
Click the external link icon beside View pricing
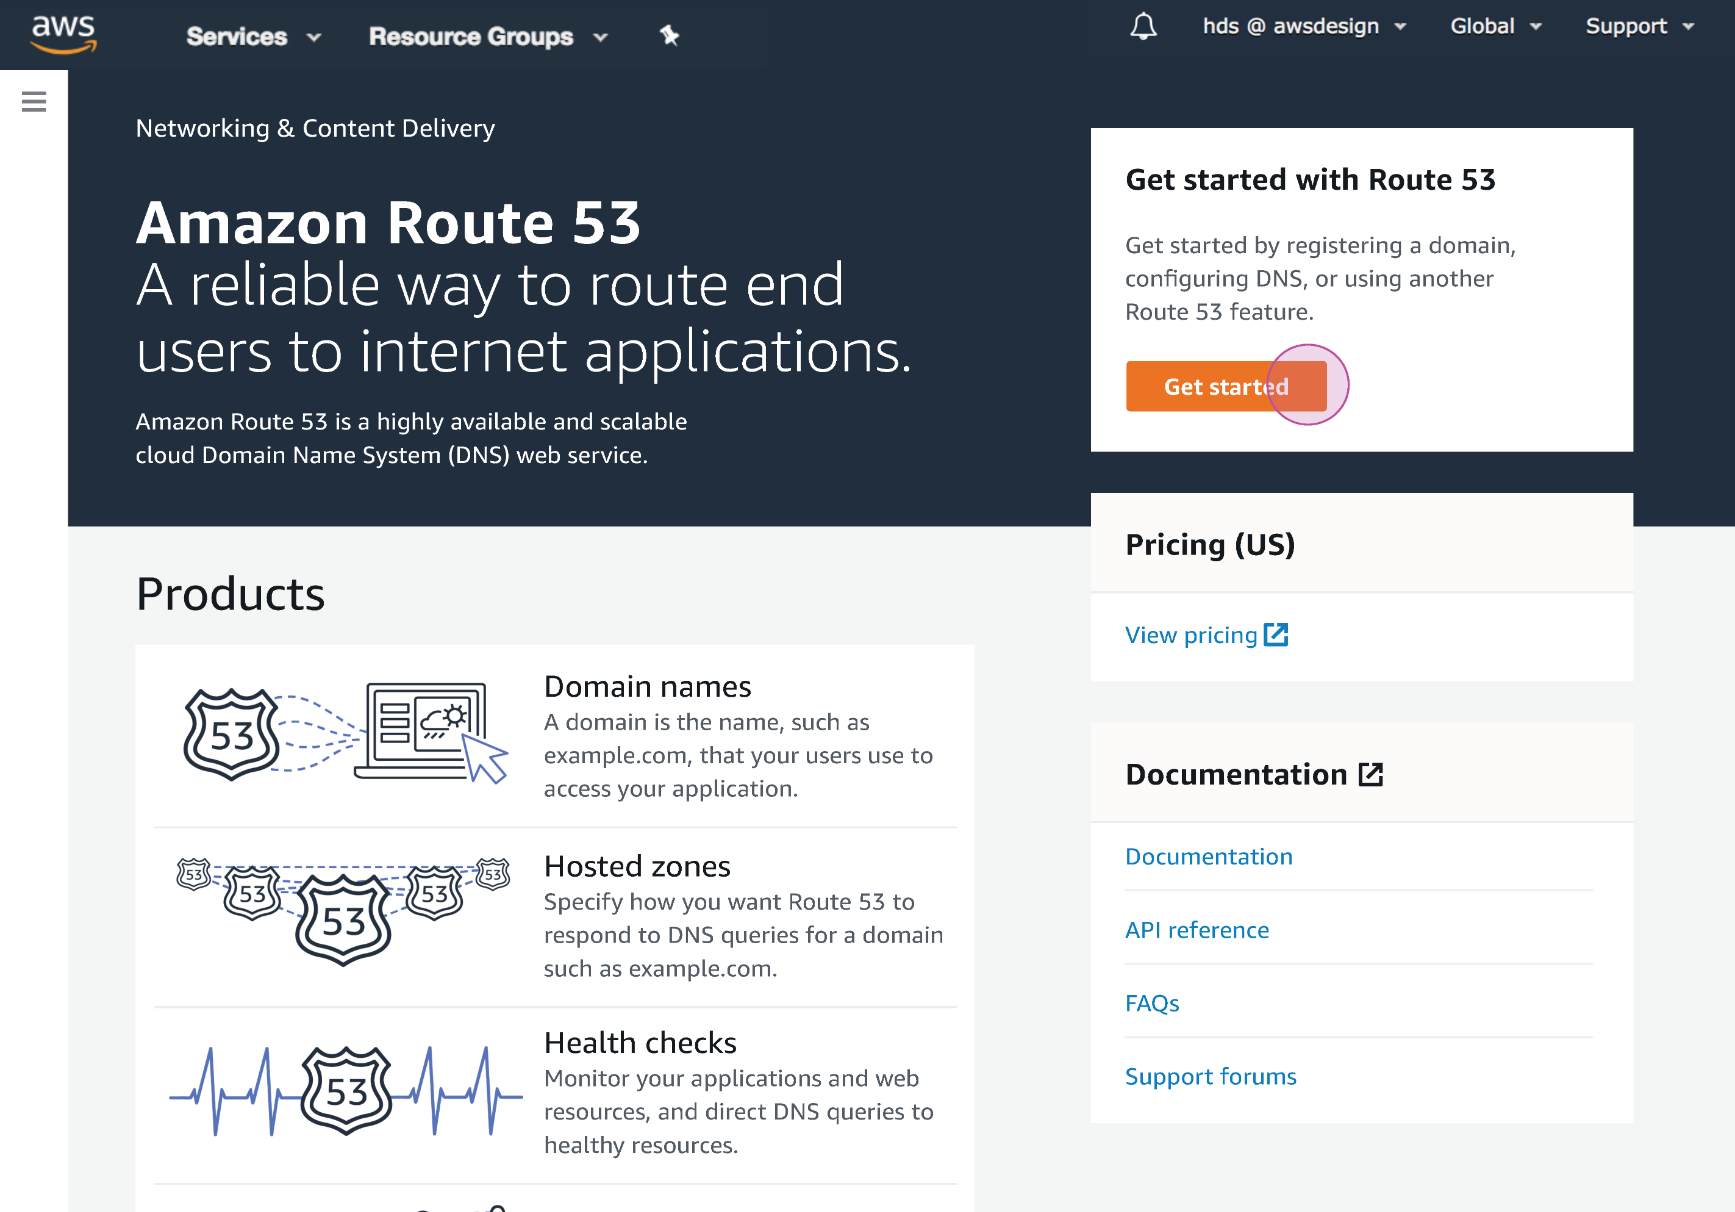pos(1276,635)
